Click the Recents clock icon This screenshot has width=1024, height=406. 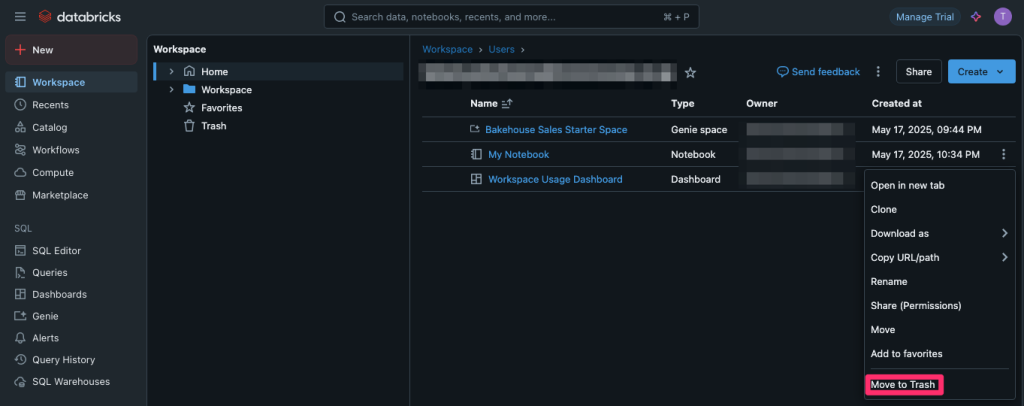tap(20, 104)
